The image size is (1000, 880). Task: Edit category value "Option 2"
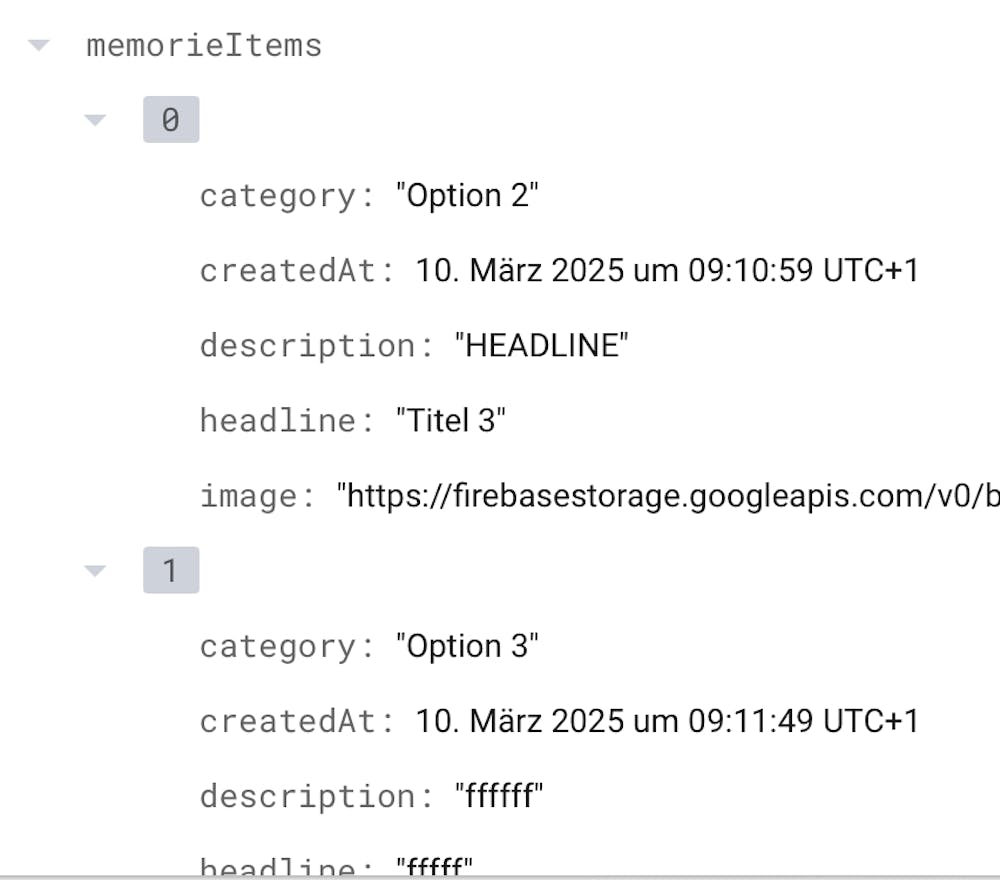tap(467, 195)
